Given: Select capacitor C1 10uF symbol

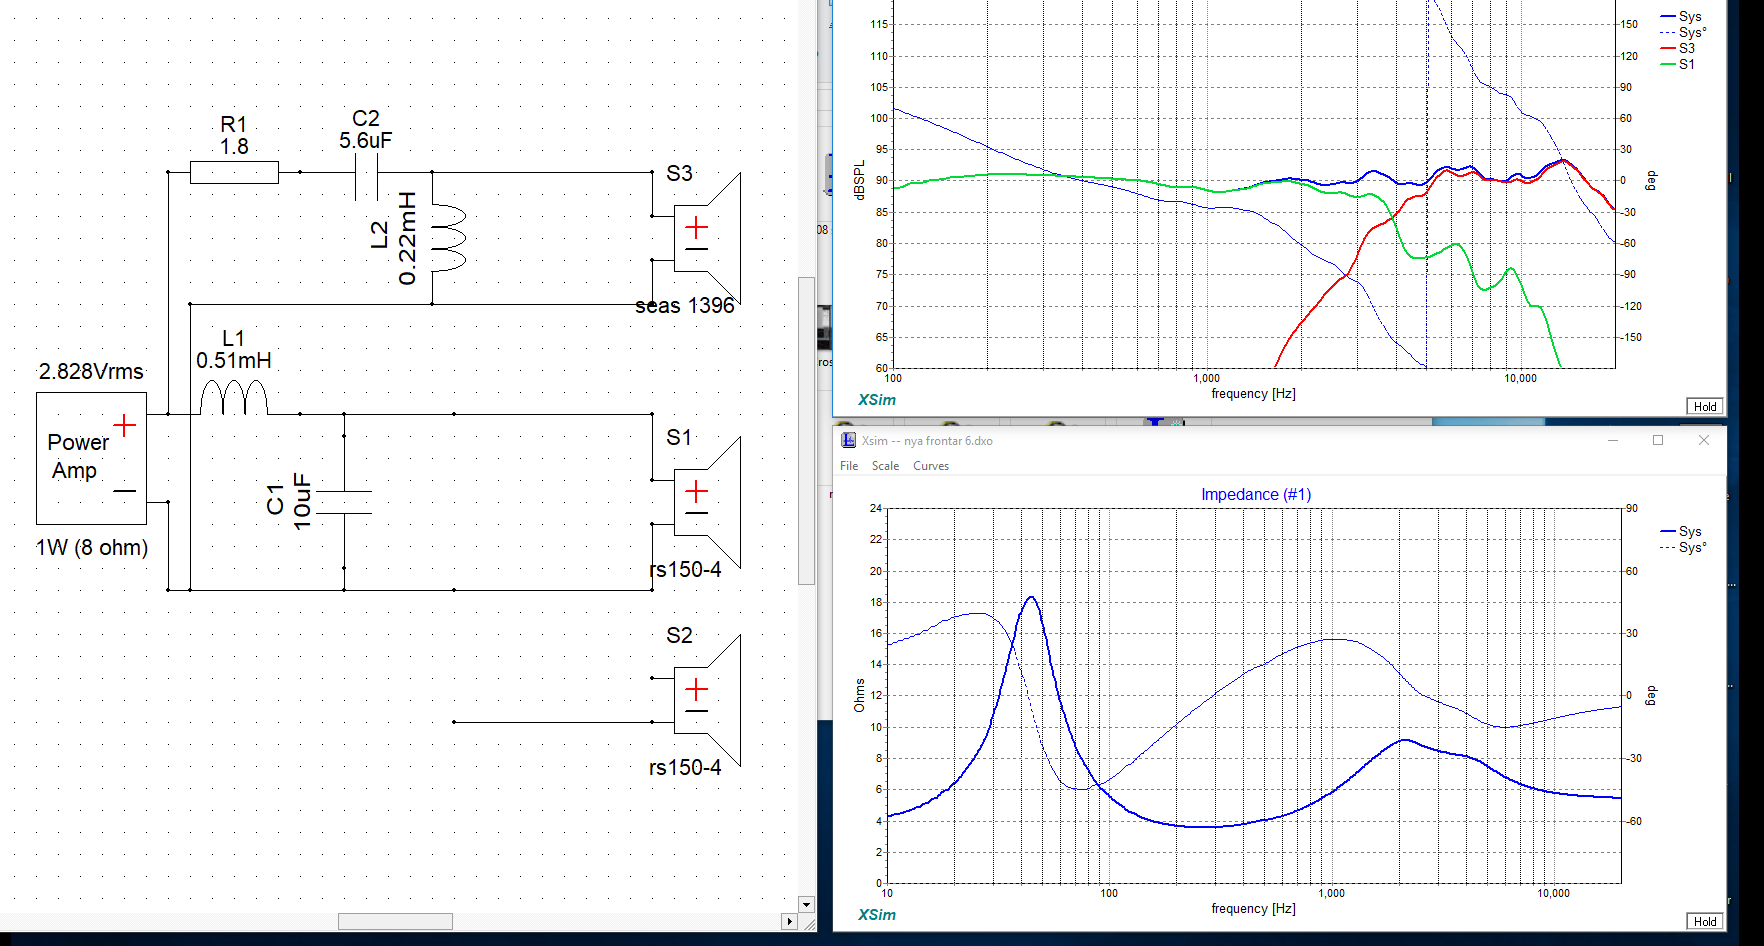Looking at the screenshot, I should click(344, 502).
